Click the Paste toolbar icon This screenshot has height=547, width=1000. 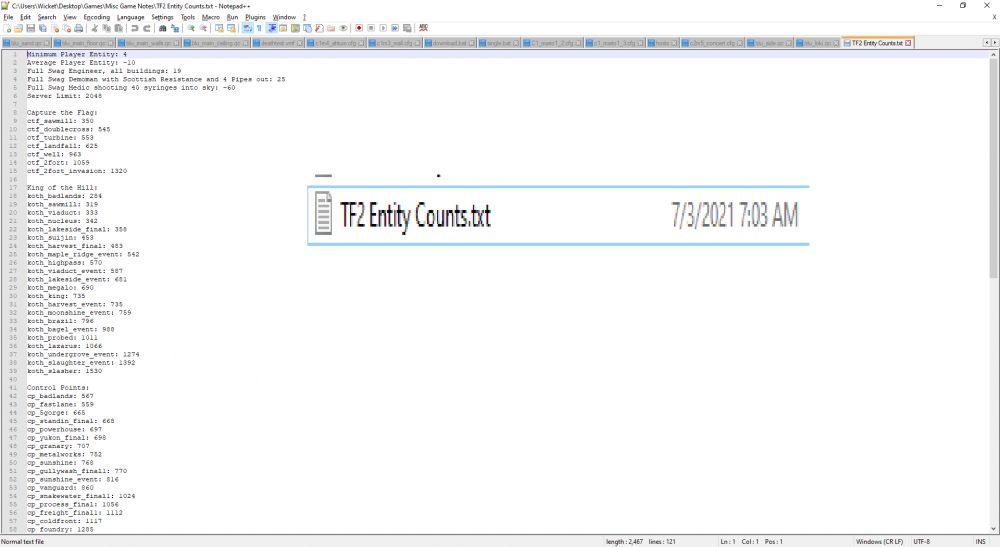(119, 28)
